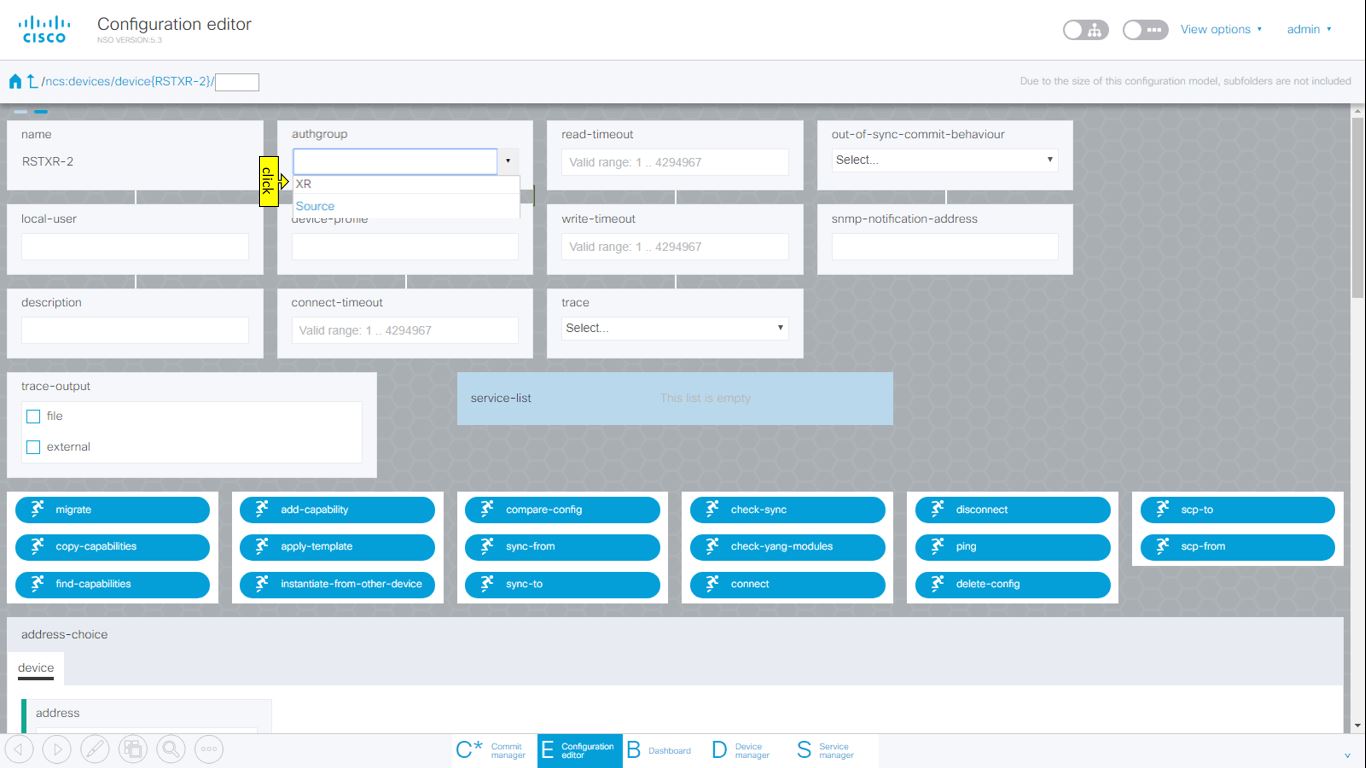
Task: Choose Source from the authgroup list
Action: point(314,206)
